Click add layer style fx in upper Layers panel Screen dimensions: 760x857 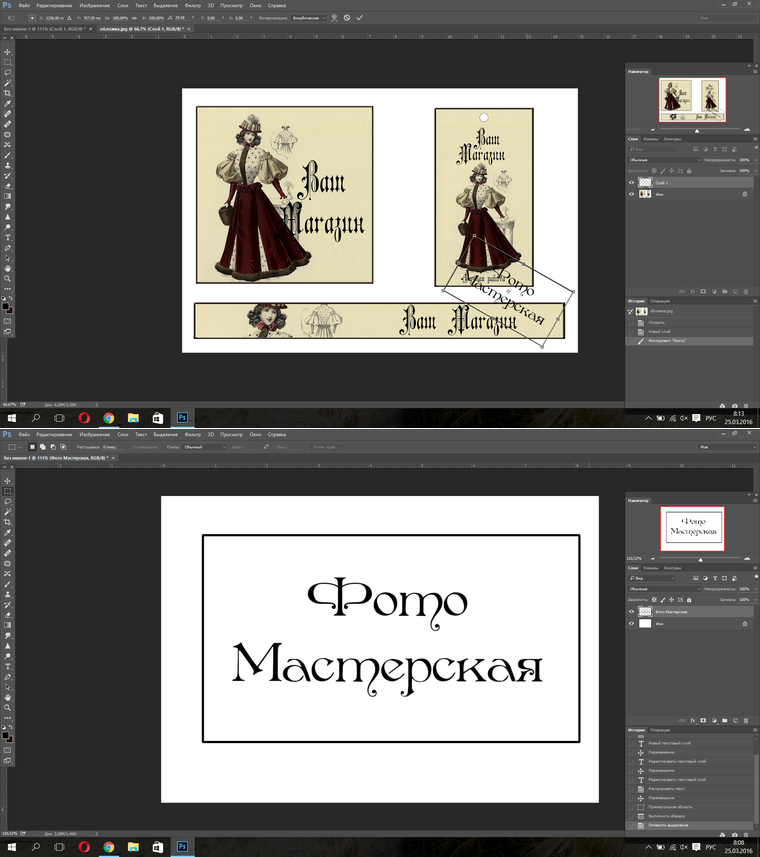point(692,292)
